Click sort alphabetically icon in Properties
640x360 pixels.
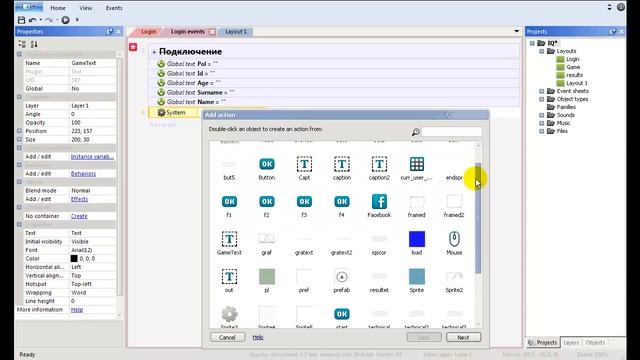pos(34,44)
